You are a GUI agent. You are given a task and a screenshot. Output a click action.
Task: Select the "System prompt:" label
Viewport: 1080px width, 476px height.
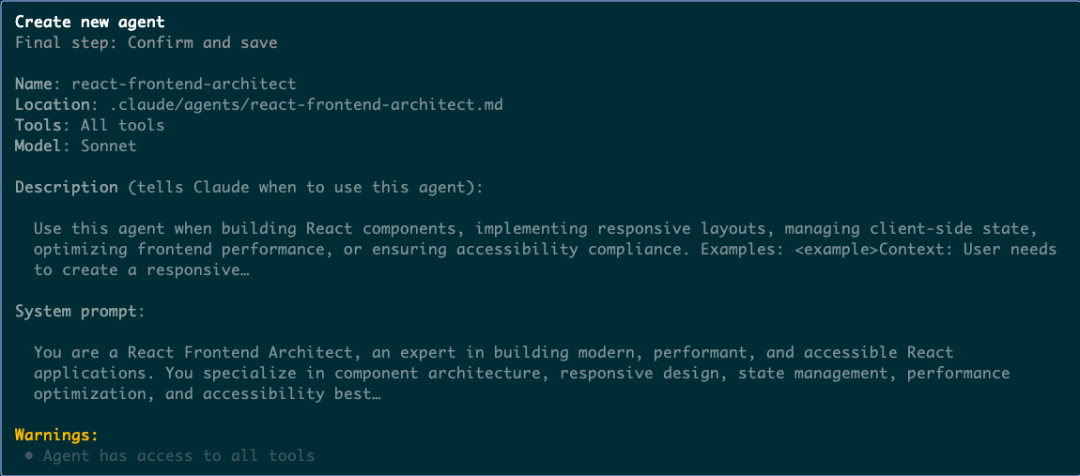[80, 312]
